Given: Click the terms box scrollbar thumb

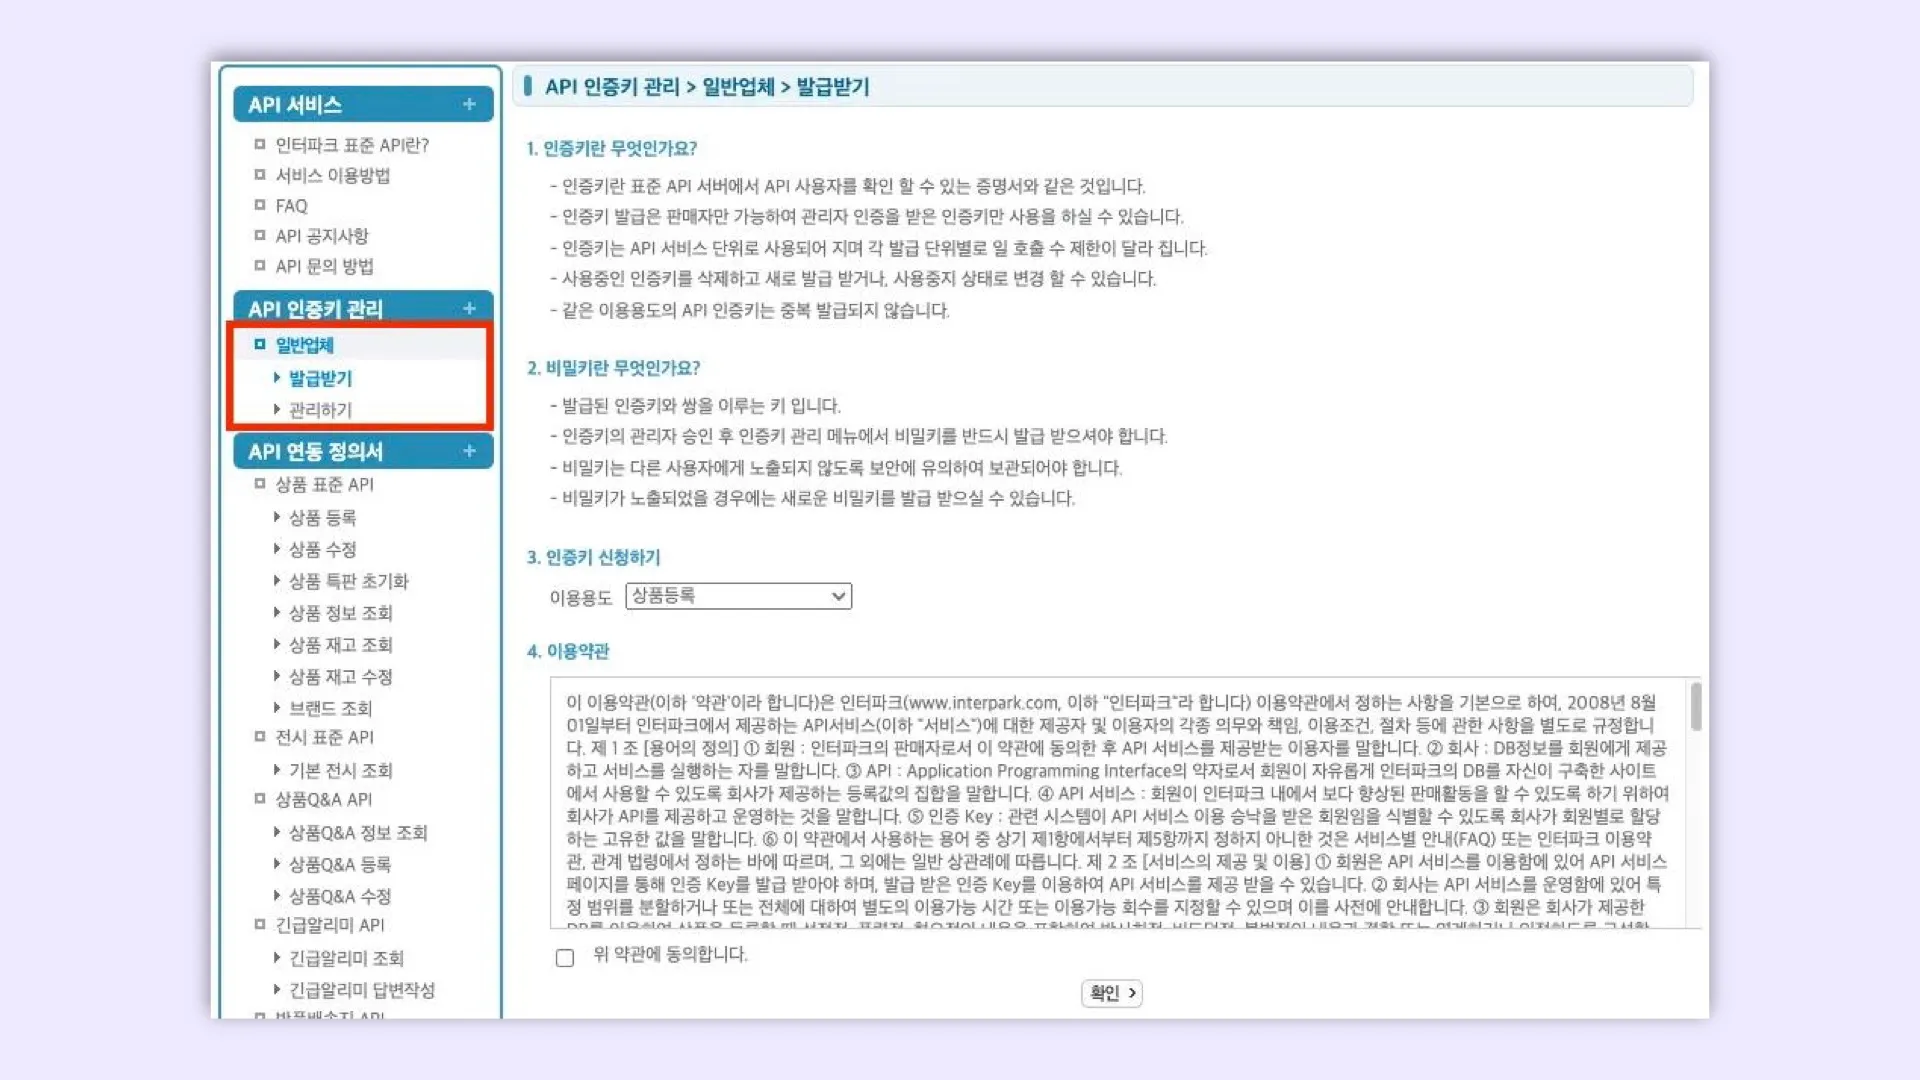Looking at the screenshot, I should (1695, 706).
